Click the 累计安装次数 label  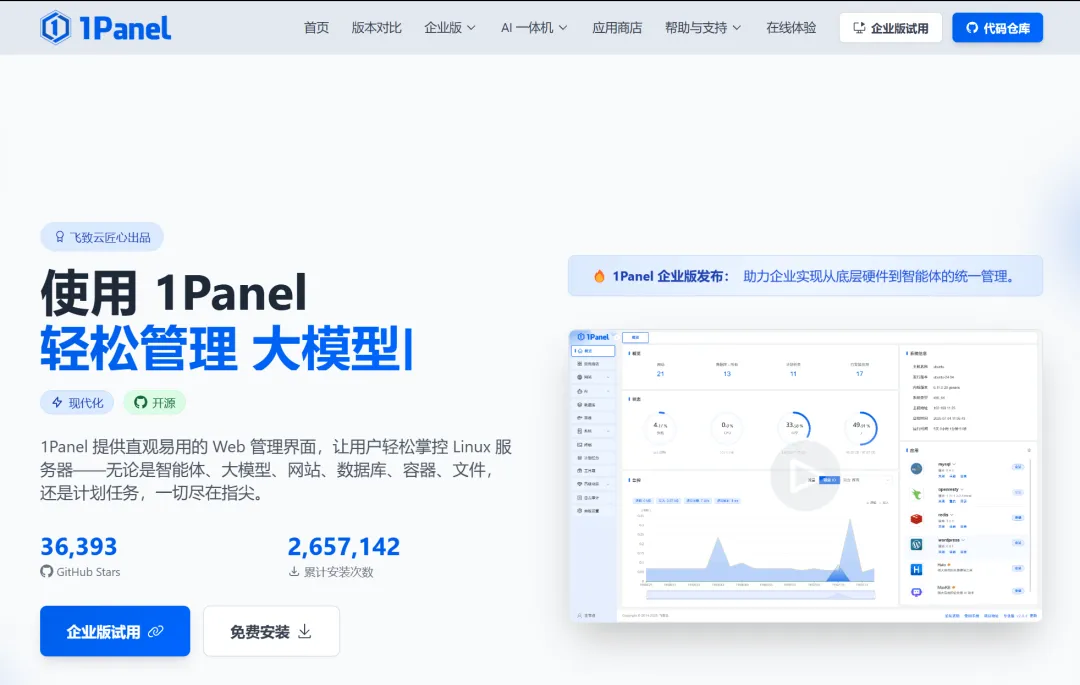point(338,571)
